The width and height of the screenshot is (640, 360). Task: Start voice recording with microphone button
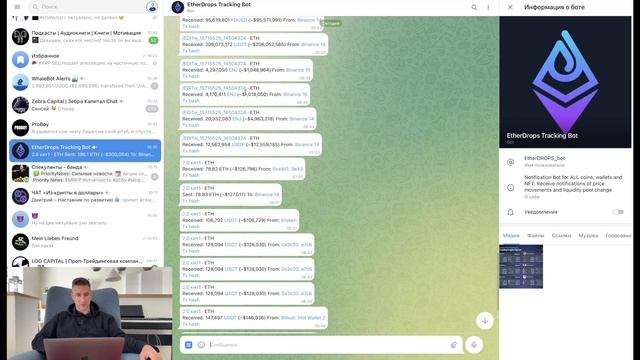tap(474, 345)
